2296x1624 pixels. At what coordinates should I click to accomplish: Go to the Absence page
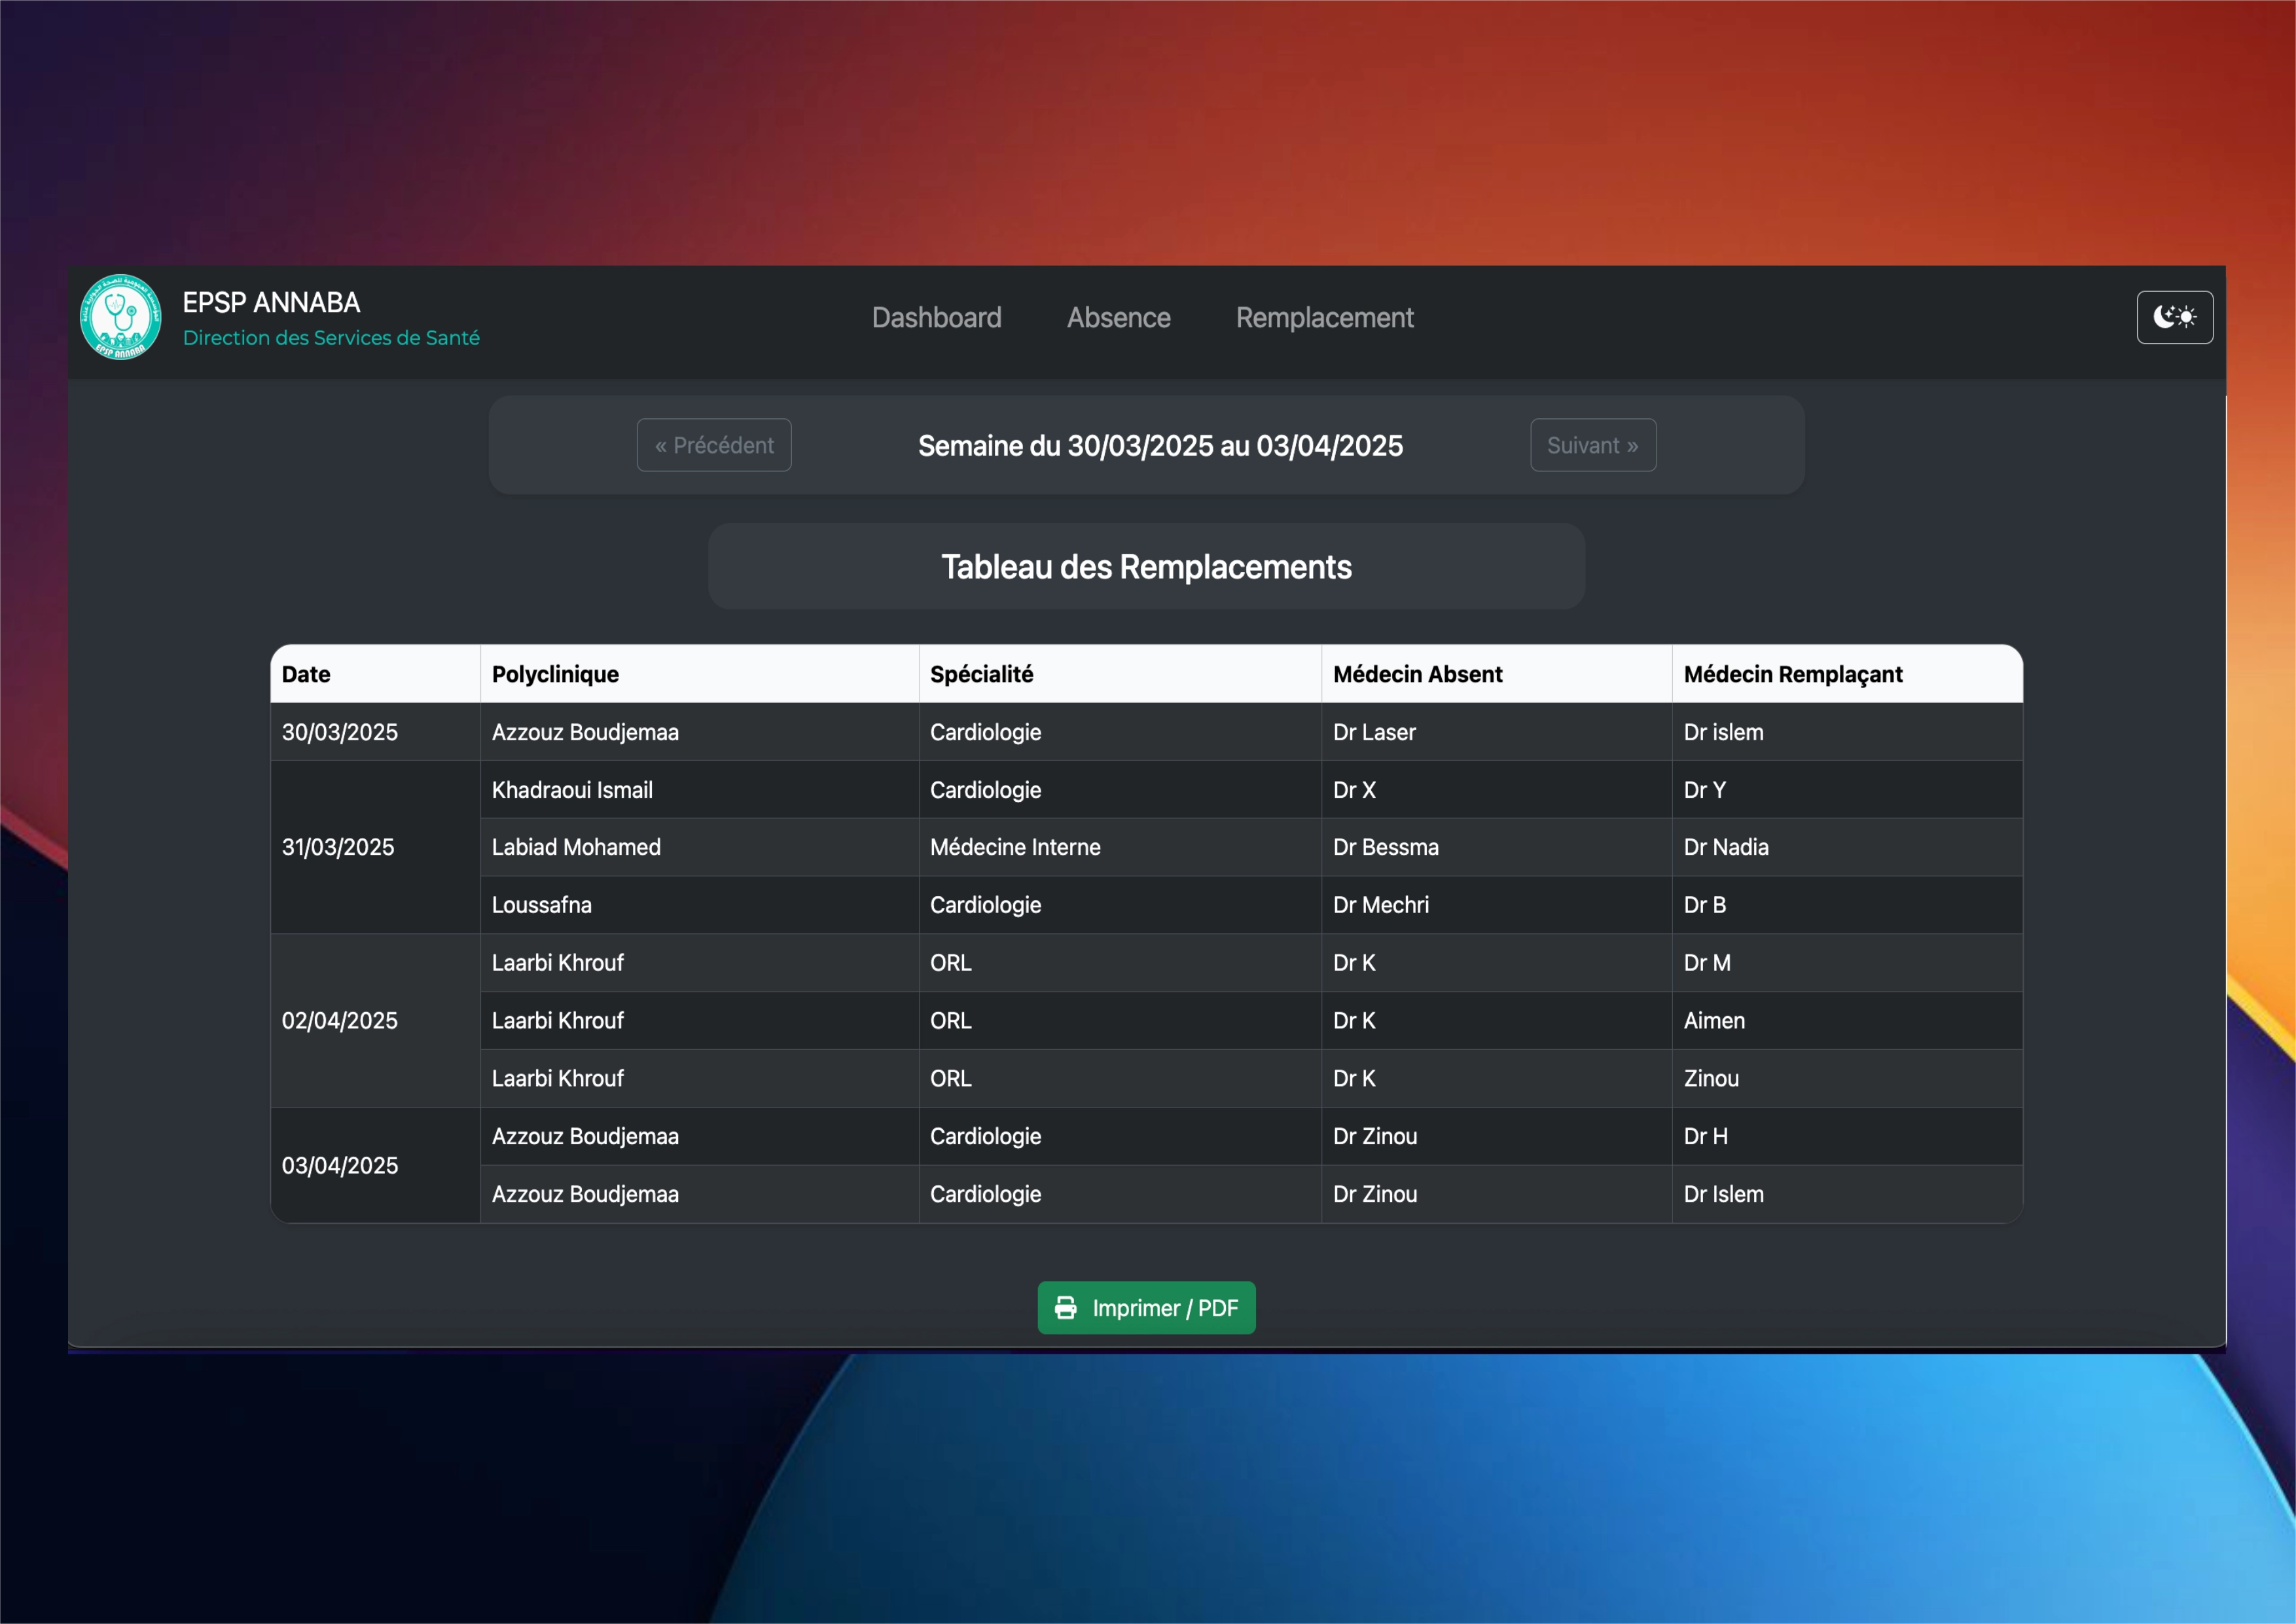tap(1118, 318)
